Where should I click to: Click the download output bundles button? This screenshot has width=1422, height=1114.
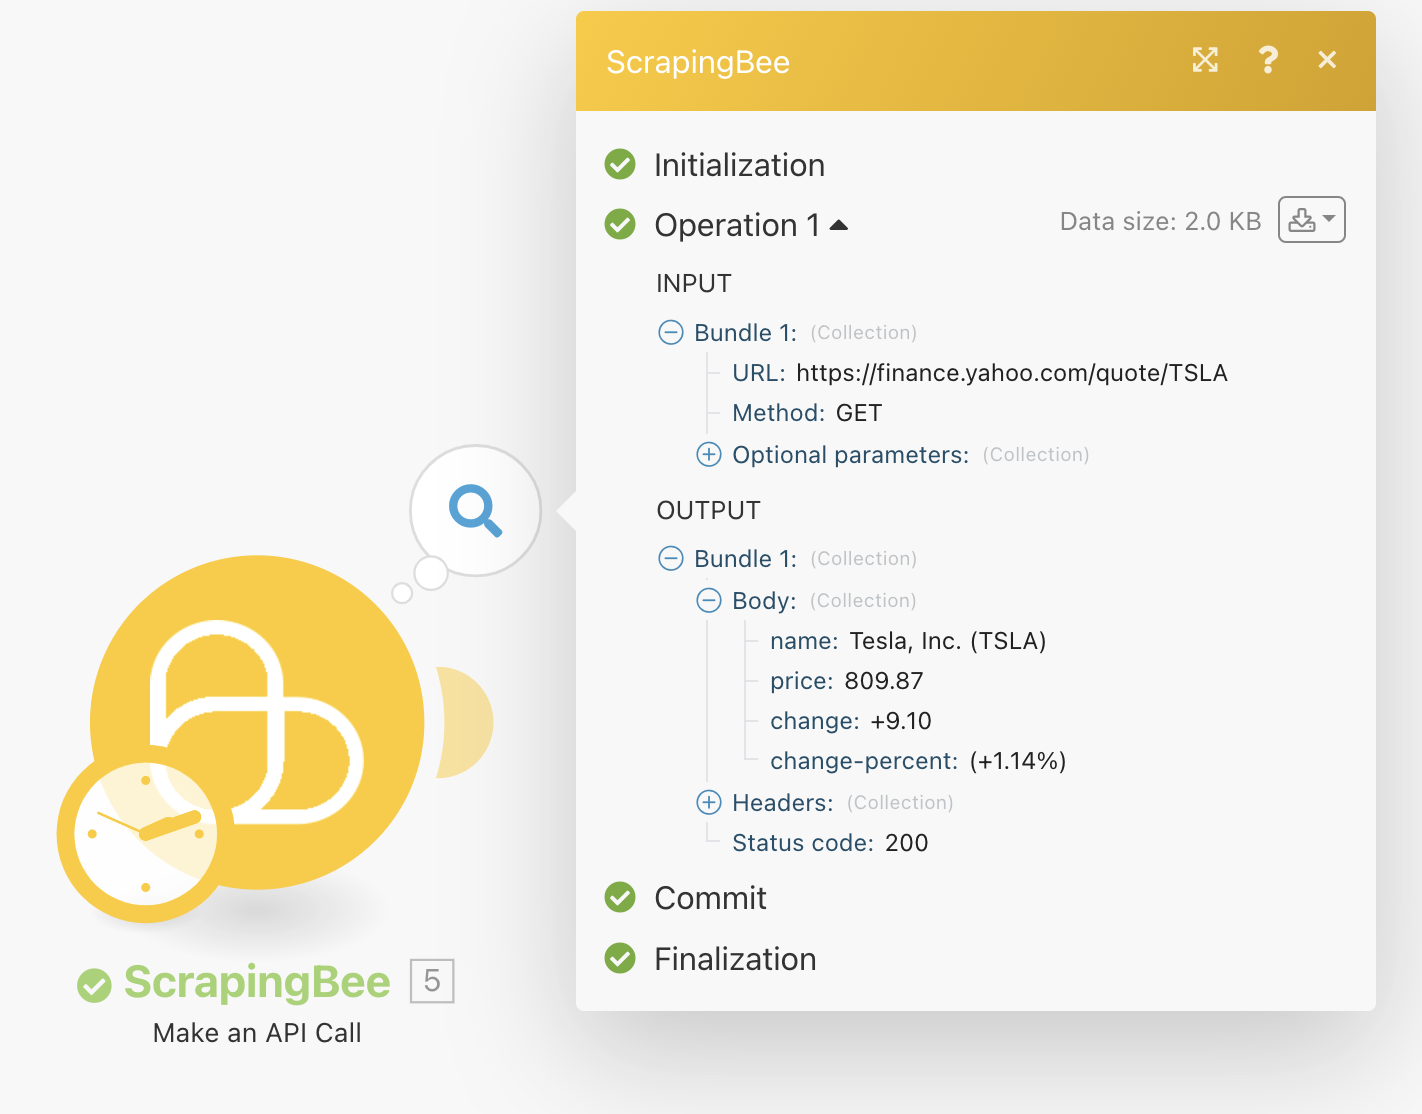pyautogui.click(x=1311, y=220)
